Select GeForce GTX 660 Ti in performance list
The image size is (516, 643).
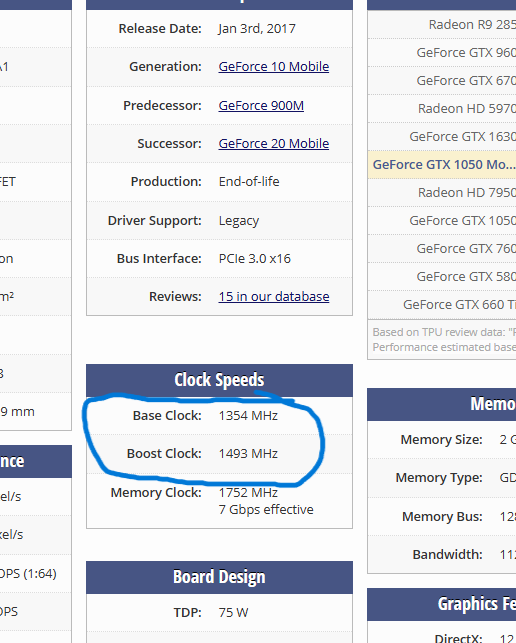point(459,304)
